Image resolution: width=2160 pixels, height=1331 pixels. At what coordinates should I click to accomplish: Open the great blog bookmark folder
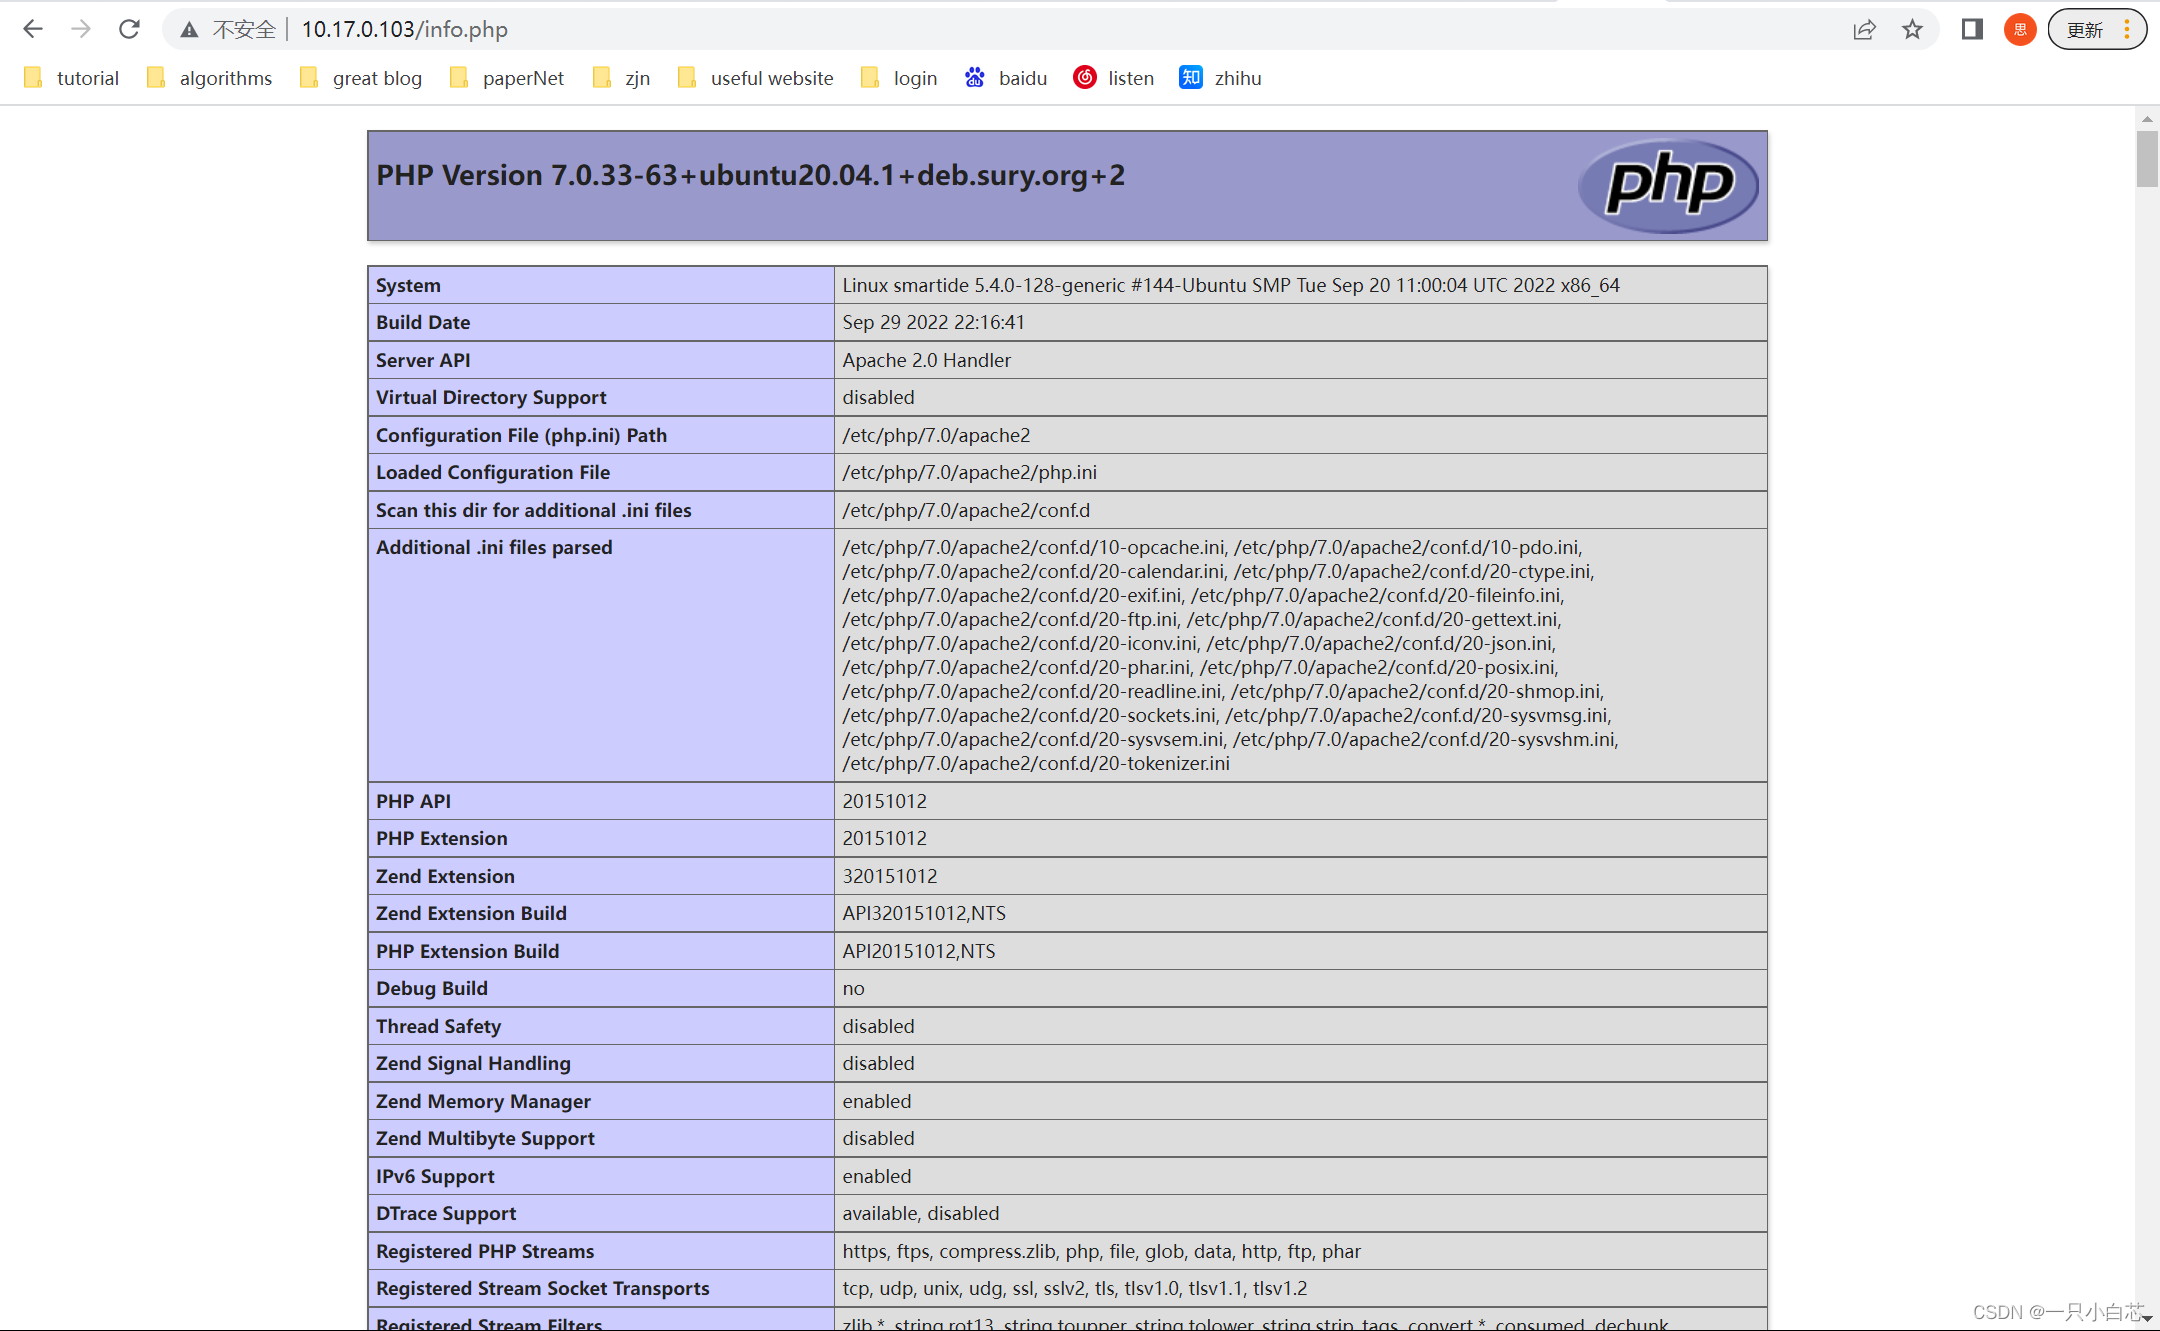pos(360,78)
